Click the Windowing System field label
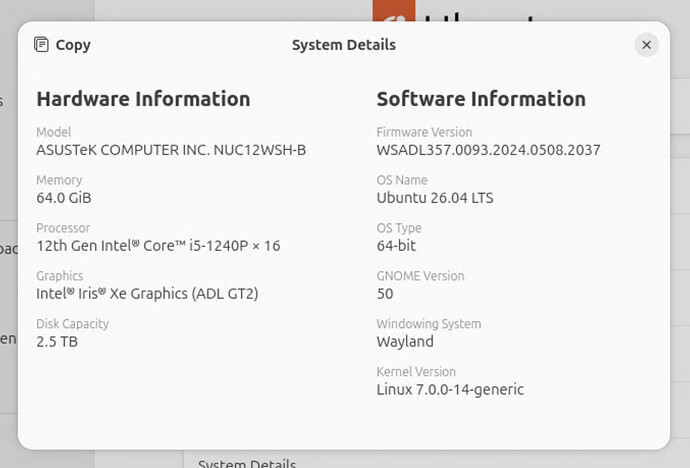The height and width of the screenshot is (468, 690). point(429,324)
